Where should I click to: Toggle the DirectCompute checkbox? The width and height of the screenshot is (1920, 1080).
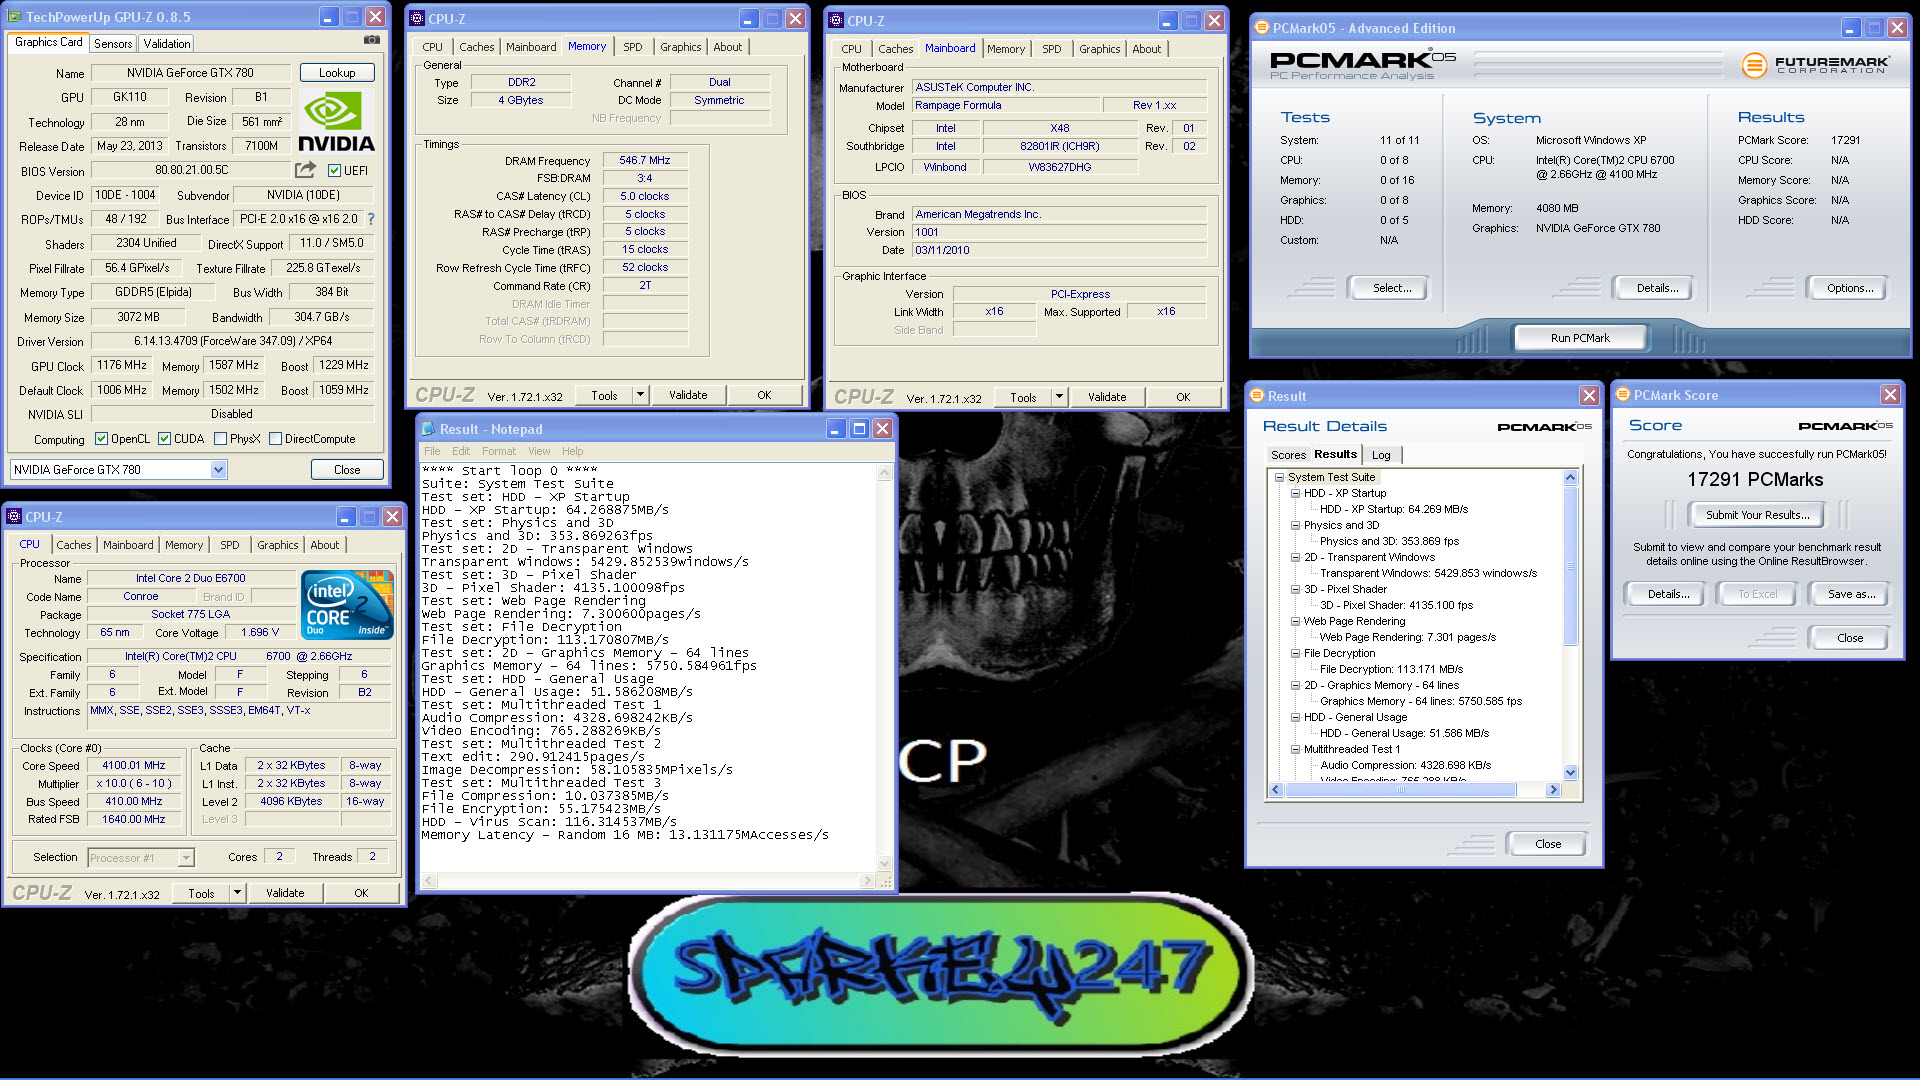275,439
